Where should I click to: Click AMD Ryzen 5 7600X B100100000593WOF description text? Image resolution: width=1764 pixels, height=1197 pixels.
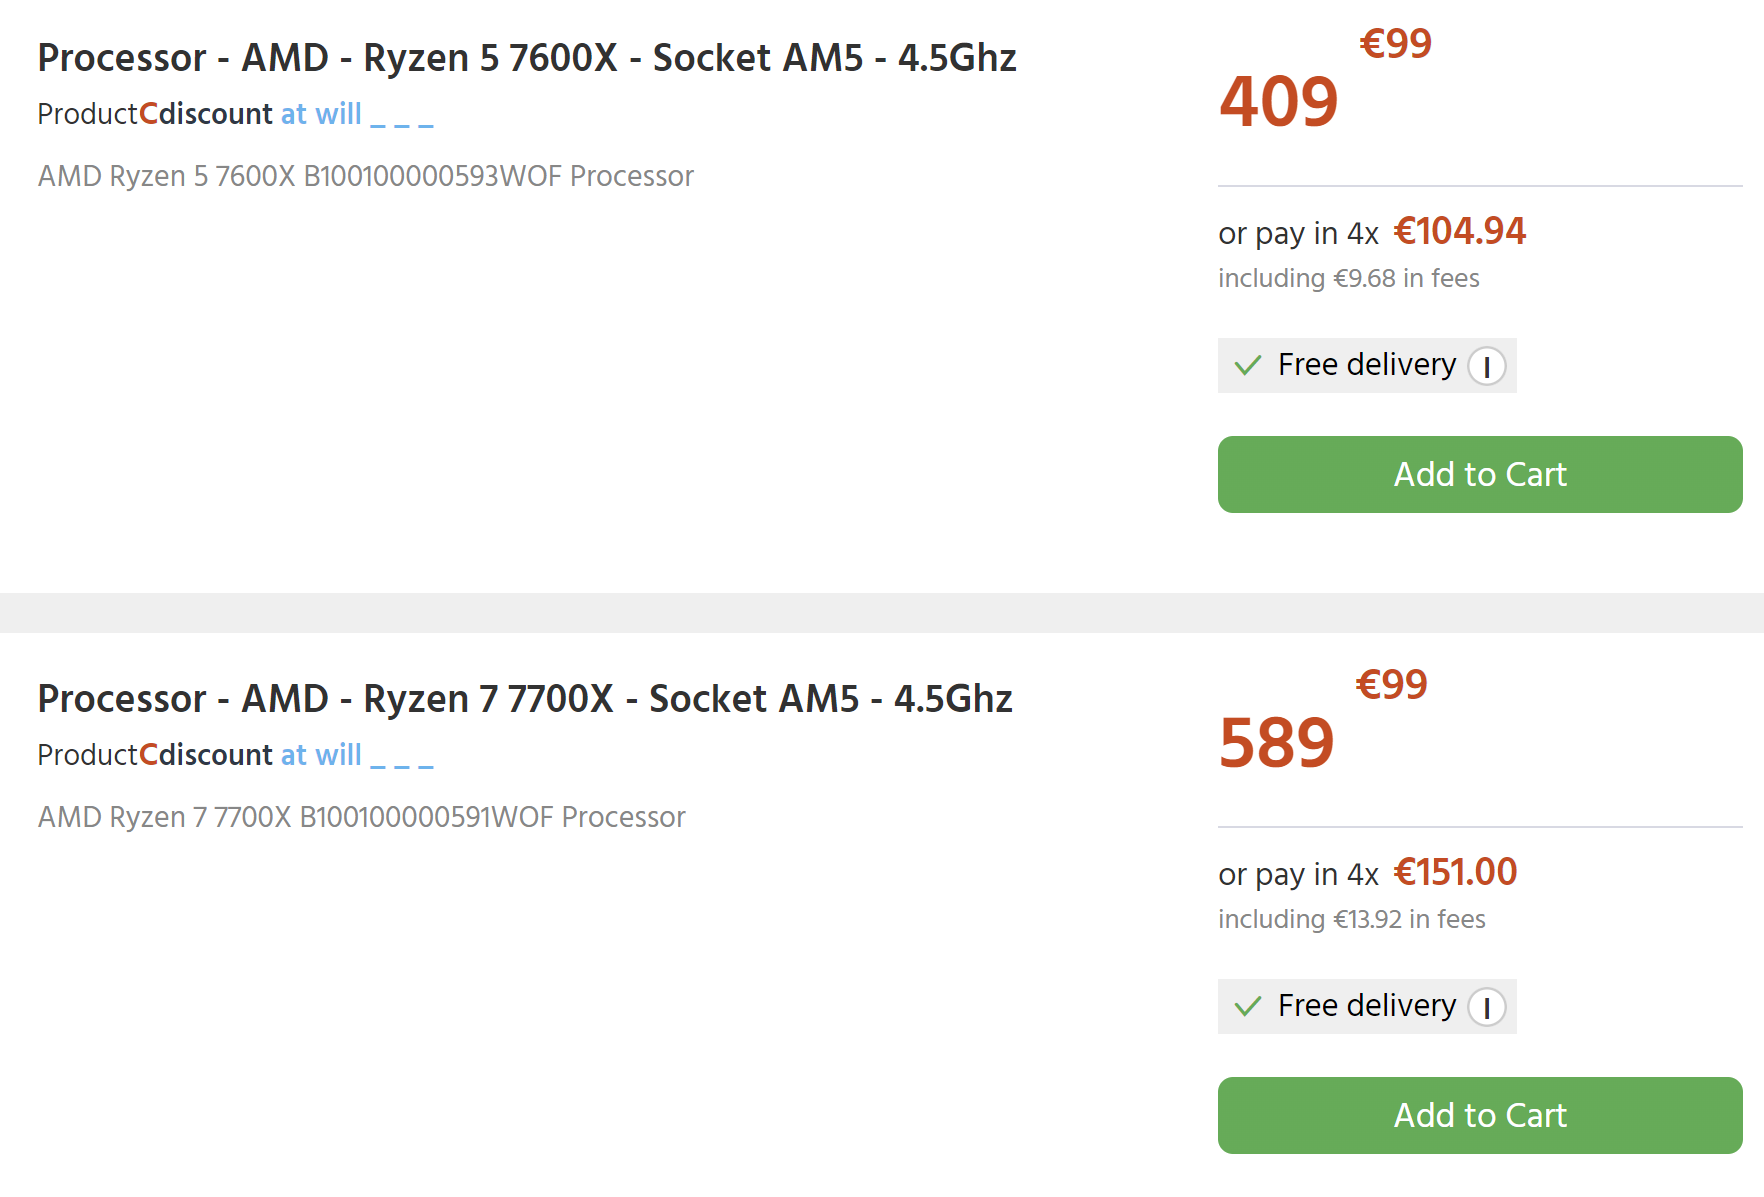pyautogui.click(x=365, y=176)
